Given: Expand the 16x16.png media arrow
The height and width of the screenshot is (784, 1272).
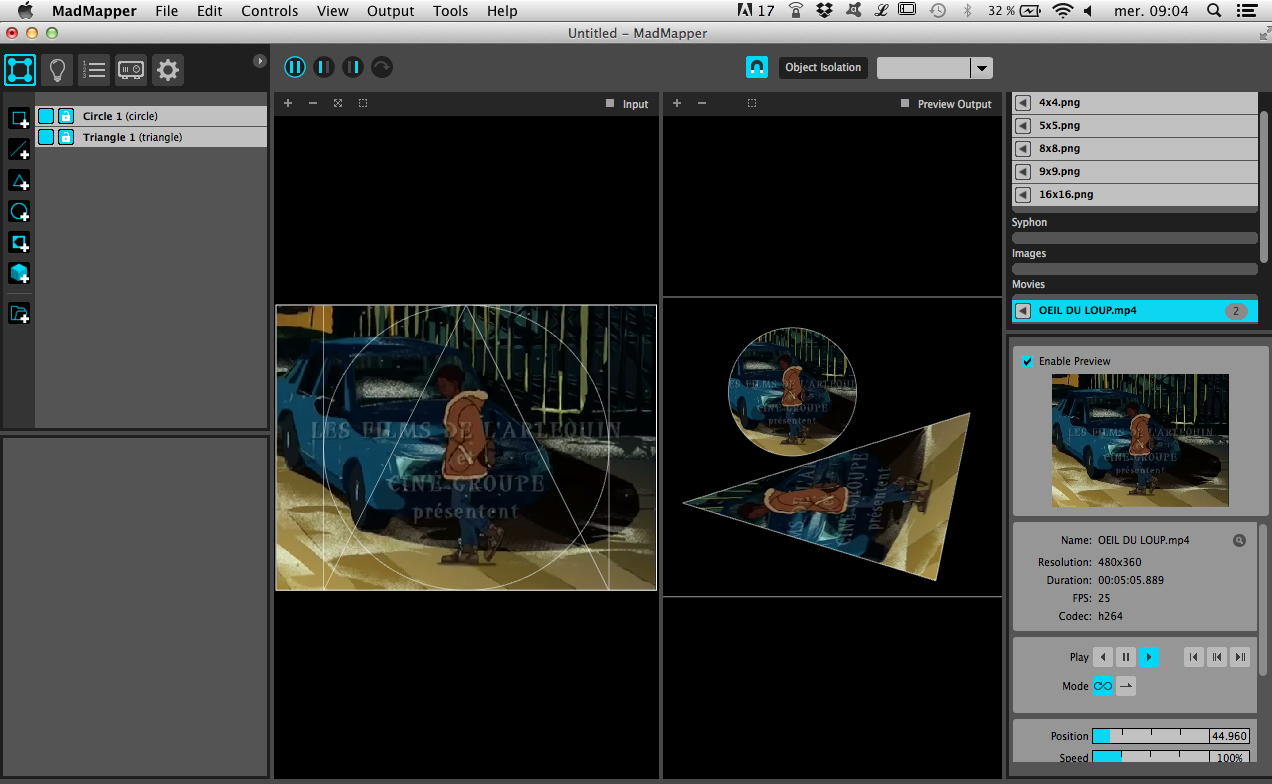Looking at the screenshot, I should tap(1022, 195).
